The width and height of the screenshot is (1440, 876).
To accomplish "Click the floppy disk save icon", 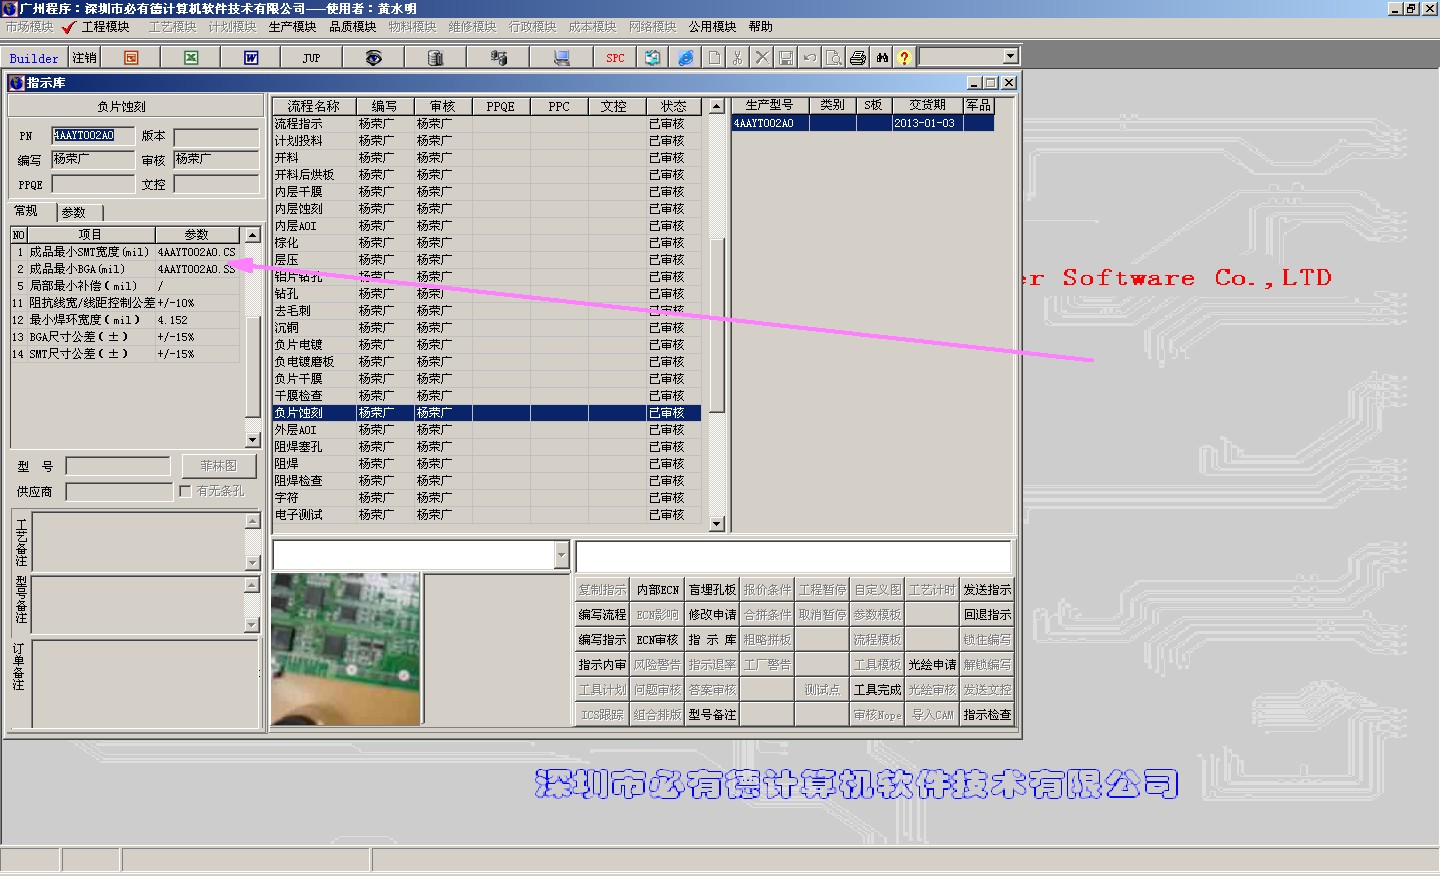I will (786, 58).
